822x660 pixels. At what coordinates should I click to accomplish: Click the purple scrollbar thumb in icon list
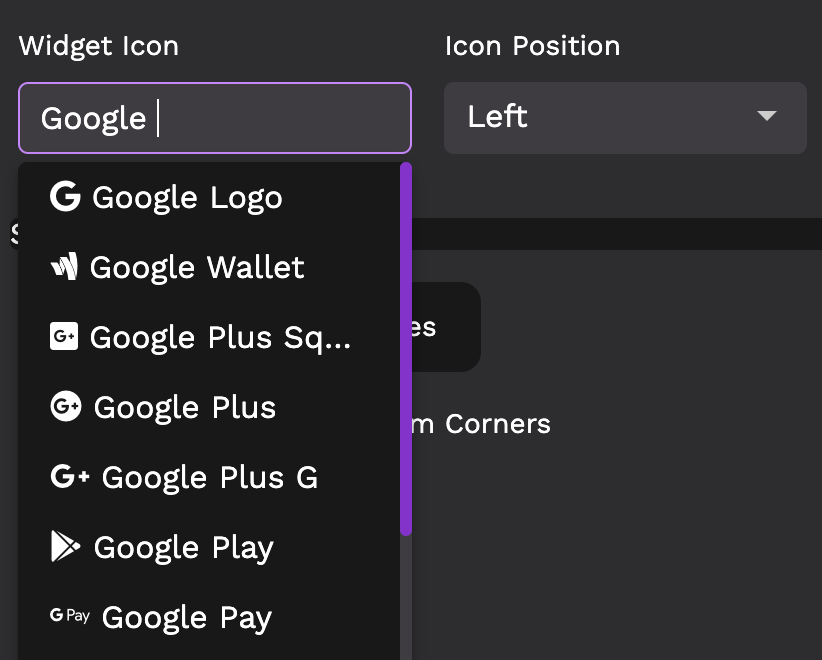point(406,350)
